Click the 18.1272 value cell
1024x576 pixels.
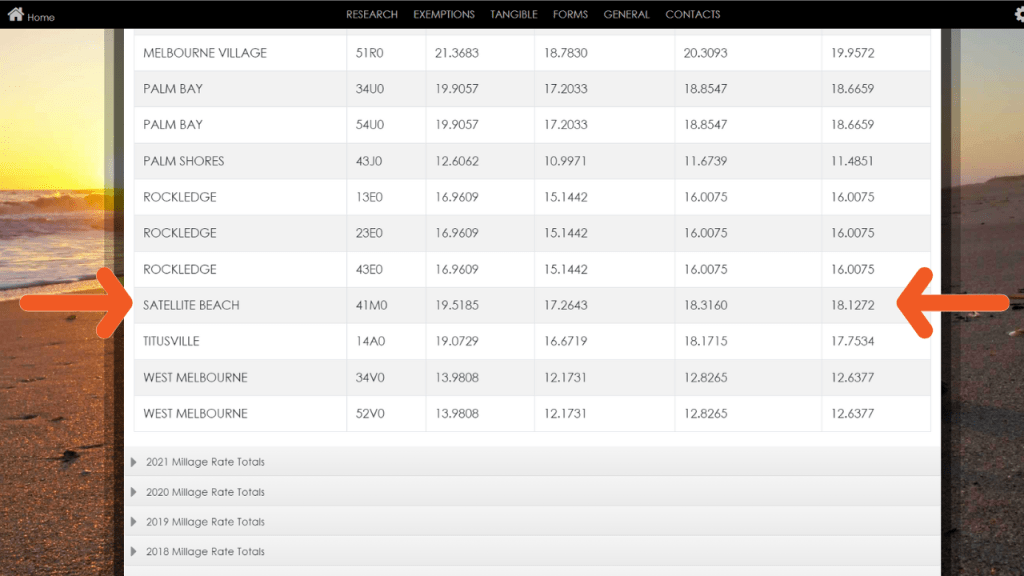pyautogui.click(x=852, y=305)
